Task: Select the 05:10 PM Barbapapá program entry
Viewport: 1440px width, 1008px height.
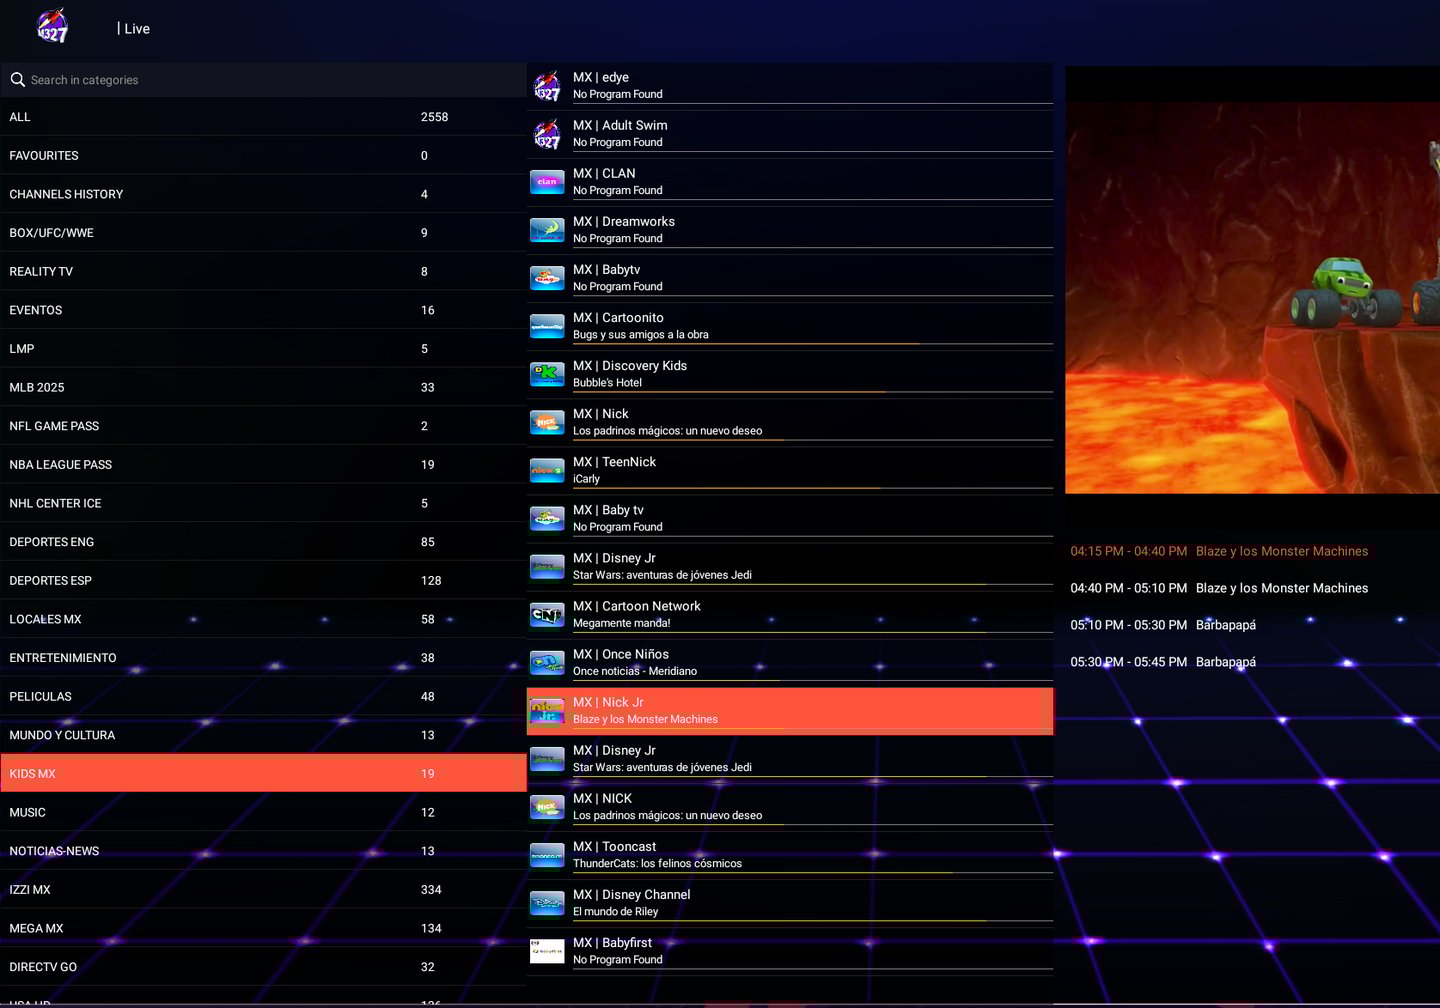Action: coord(1220,625)
